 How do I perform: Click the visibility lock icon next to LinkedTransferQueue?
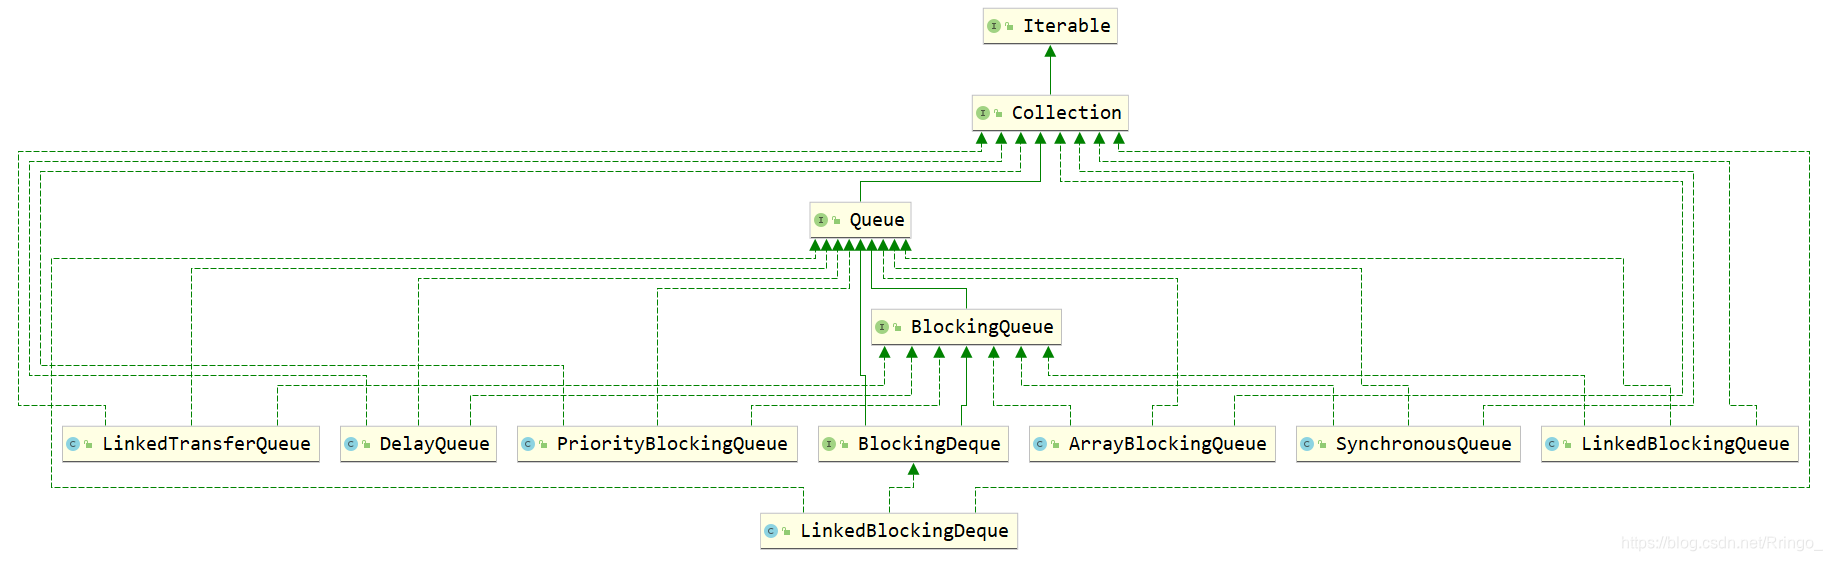click(x=88, y=445)
